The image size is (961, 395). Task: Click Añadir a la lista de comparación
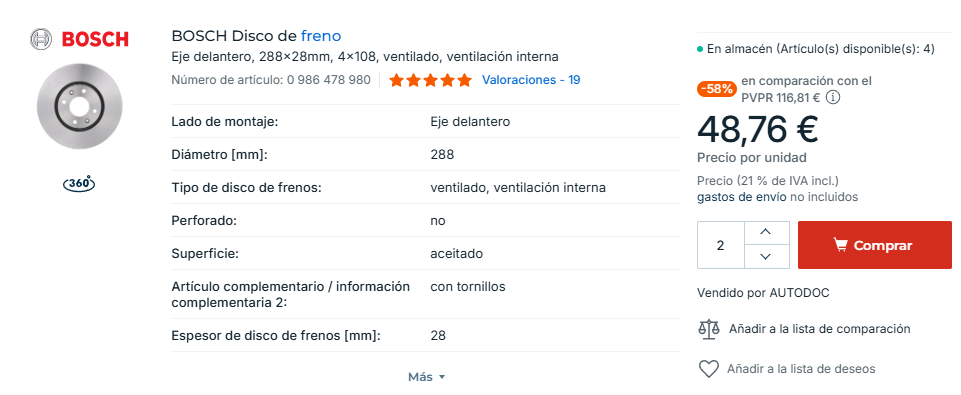[819, 329]
